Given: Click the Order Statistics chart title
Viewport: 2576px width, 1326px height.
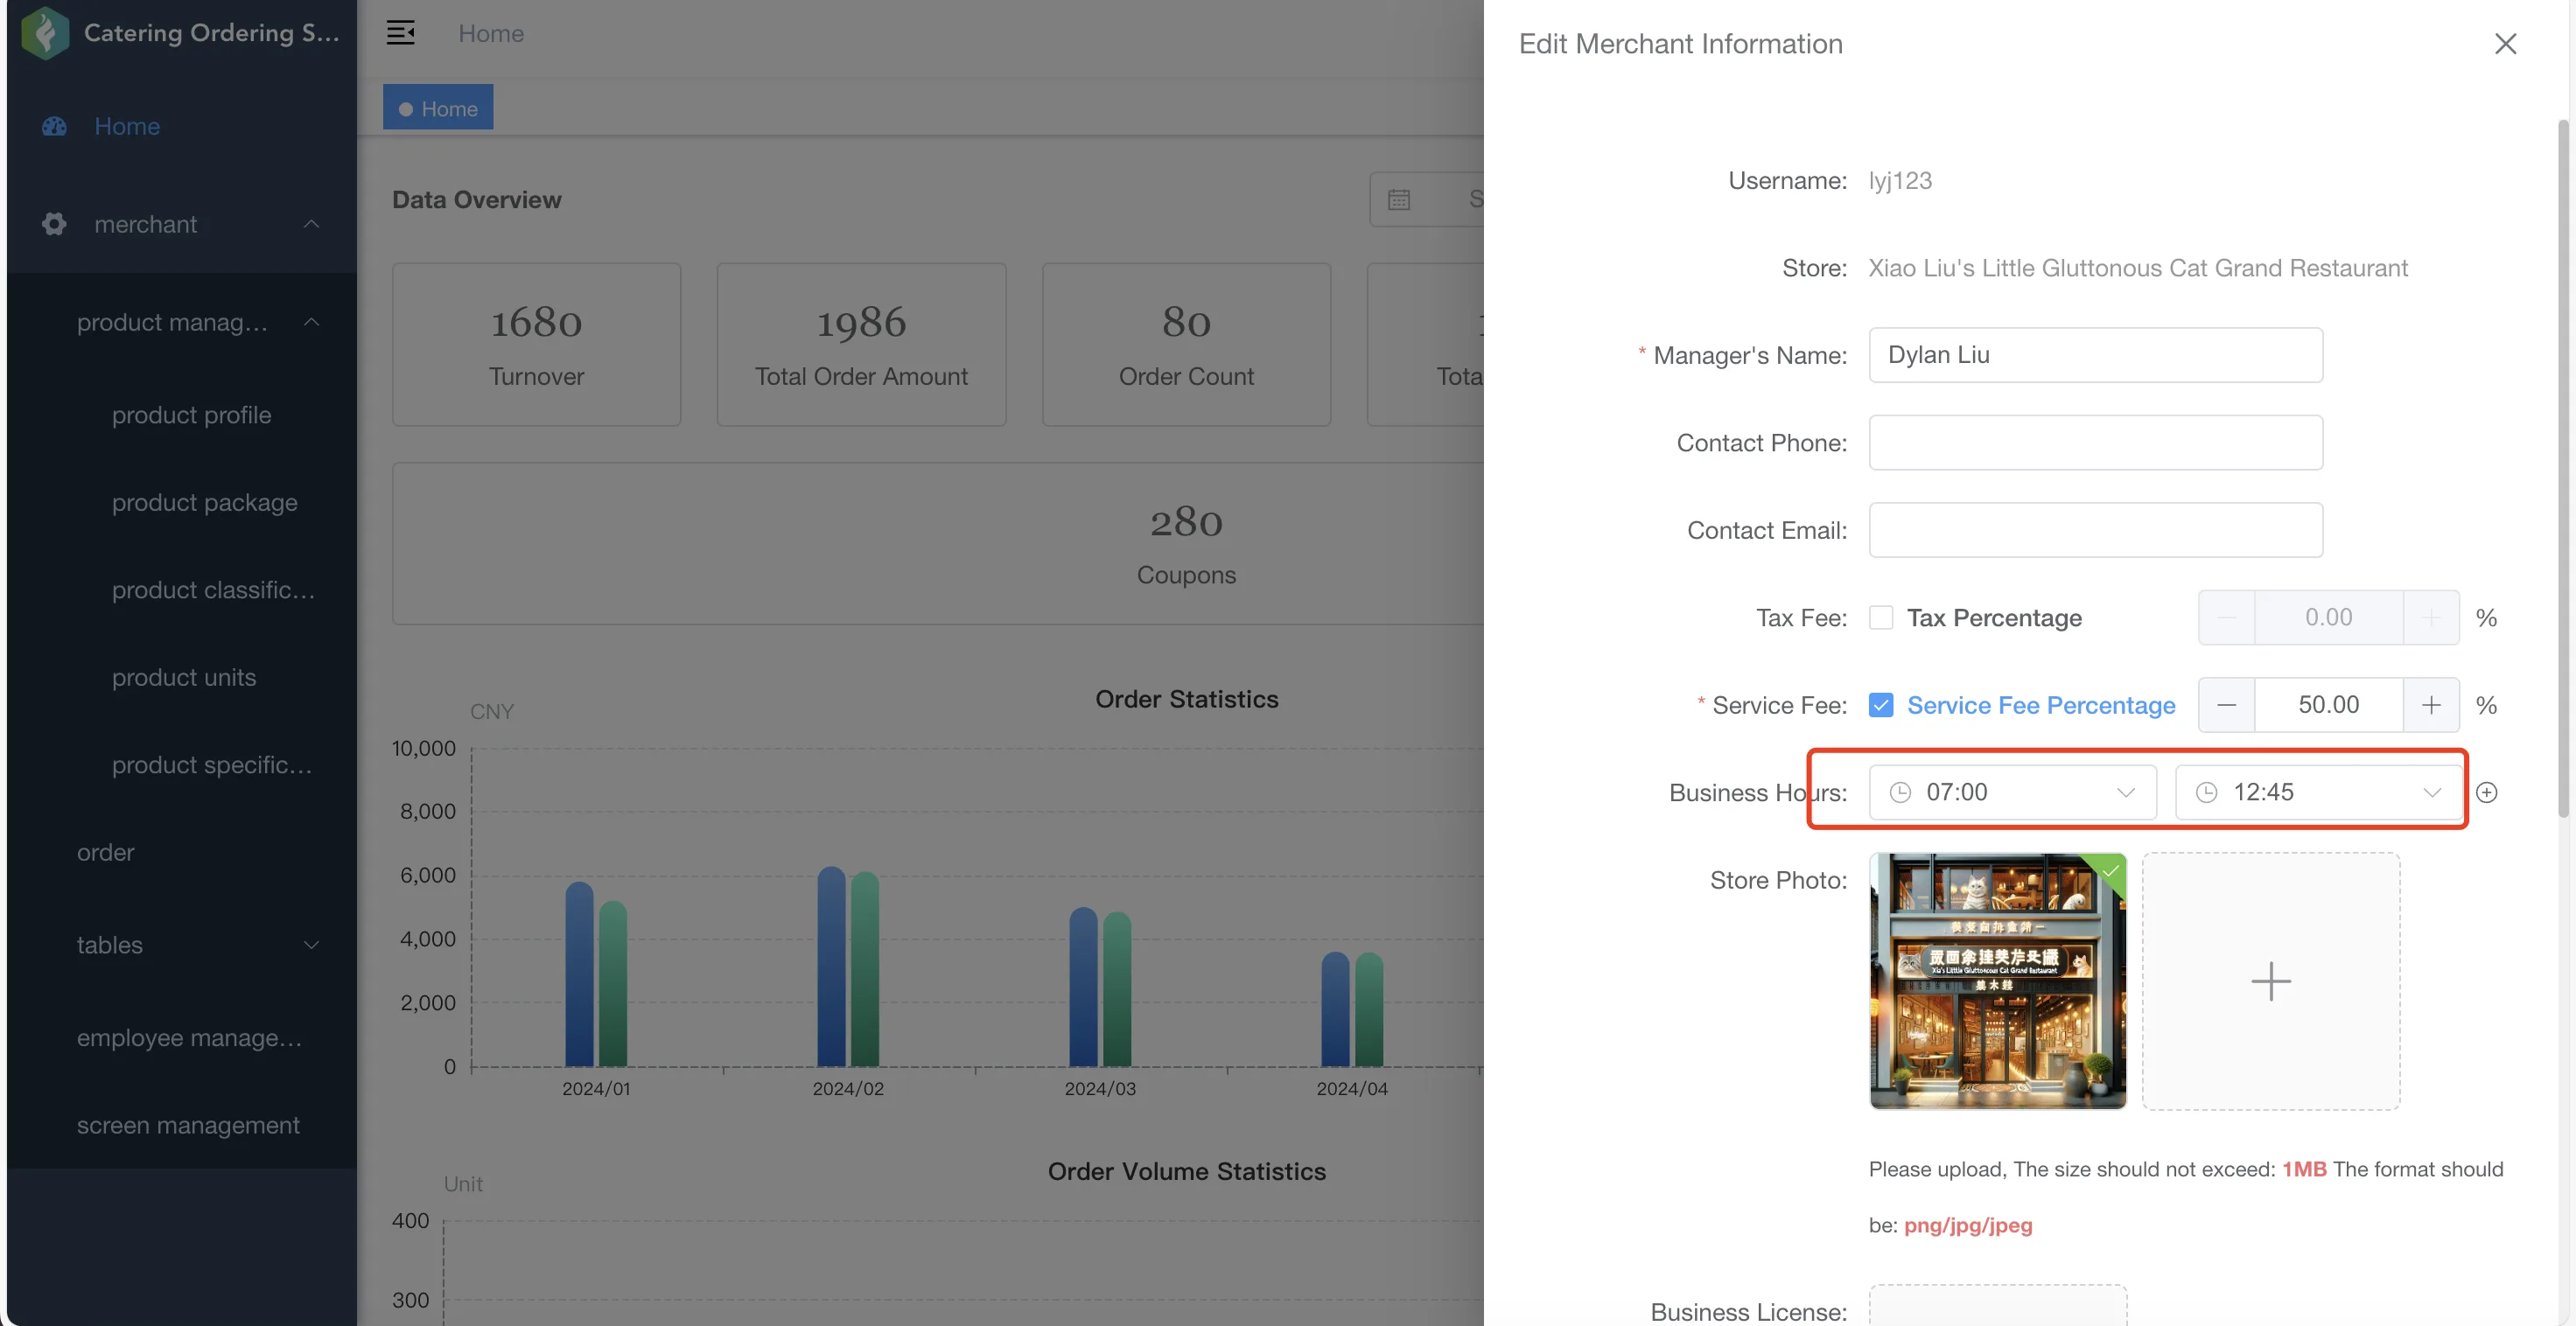Looking at the screenshot, I should [x=1186, y=699].
